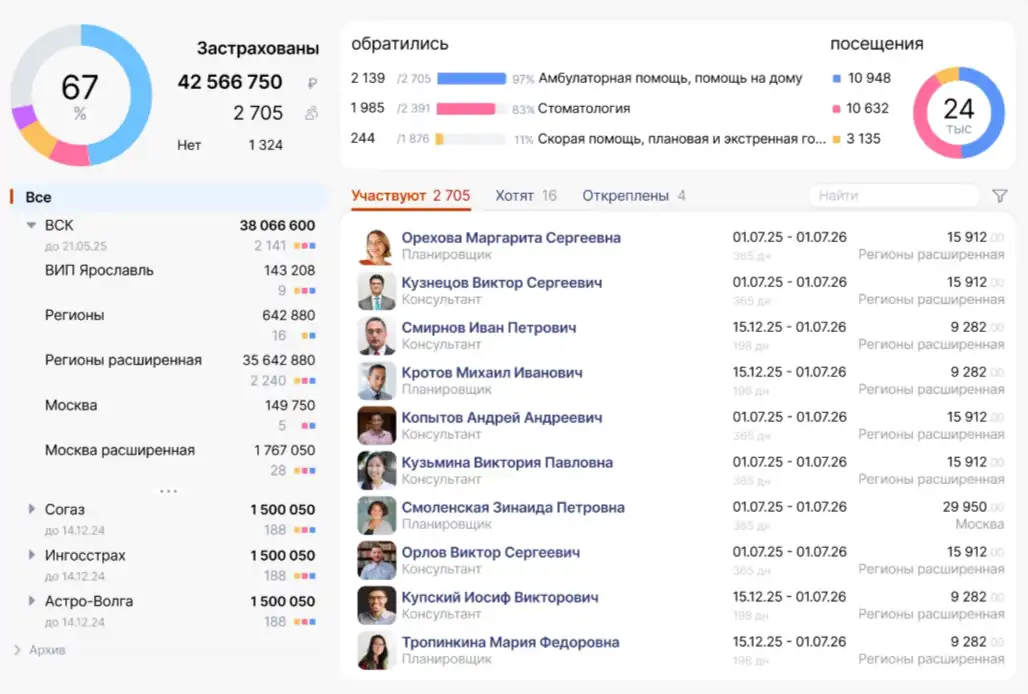Open Тропинкина Мария Федоровна's avatar photo
The width and height of the screenshot is (1028, 694).
pyautogui.click(x=376, y=651)
